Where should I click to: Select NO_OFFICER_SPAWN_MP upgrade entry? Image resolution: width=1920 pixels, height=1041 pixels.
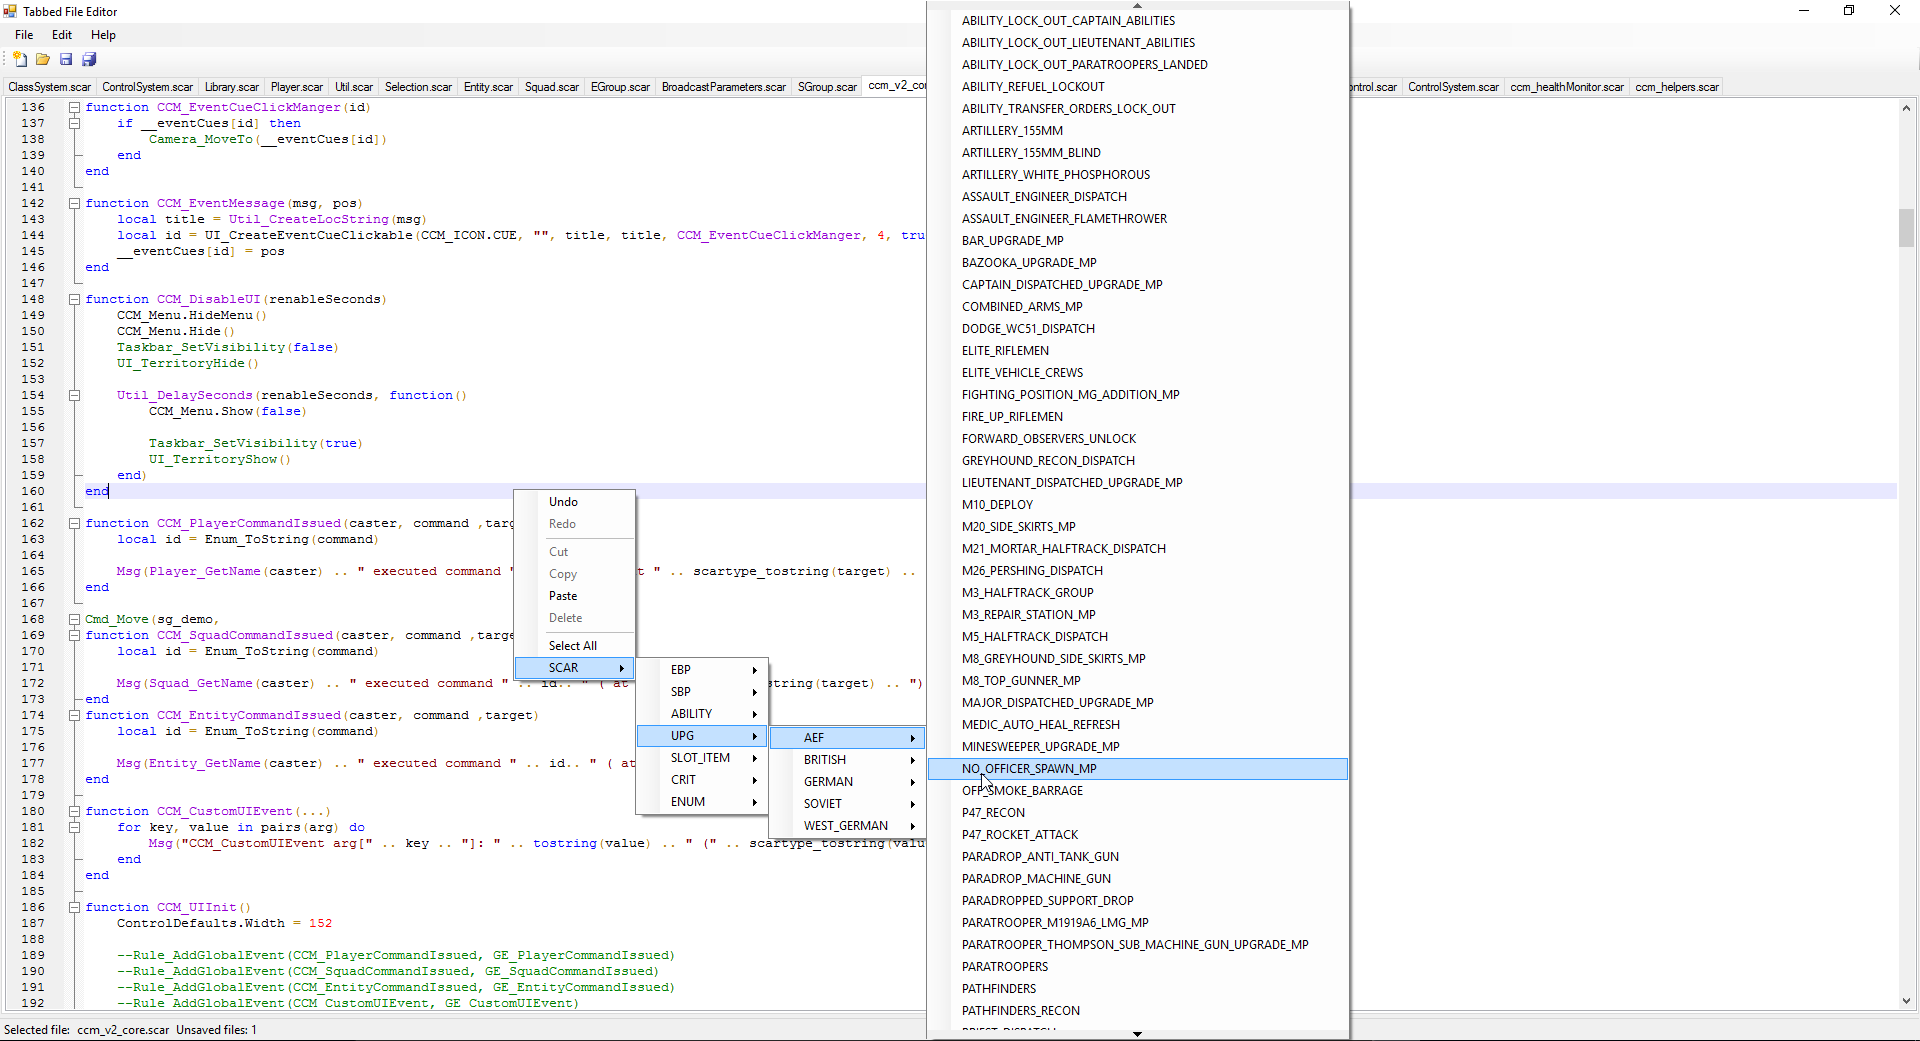[x=1138, y=769]
